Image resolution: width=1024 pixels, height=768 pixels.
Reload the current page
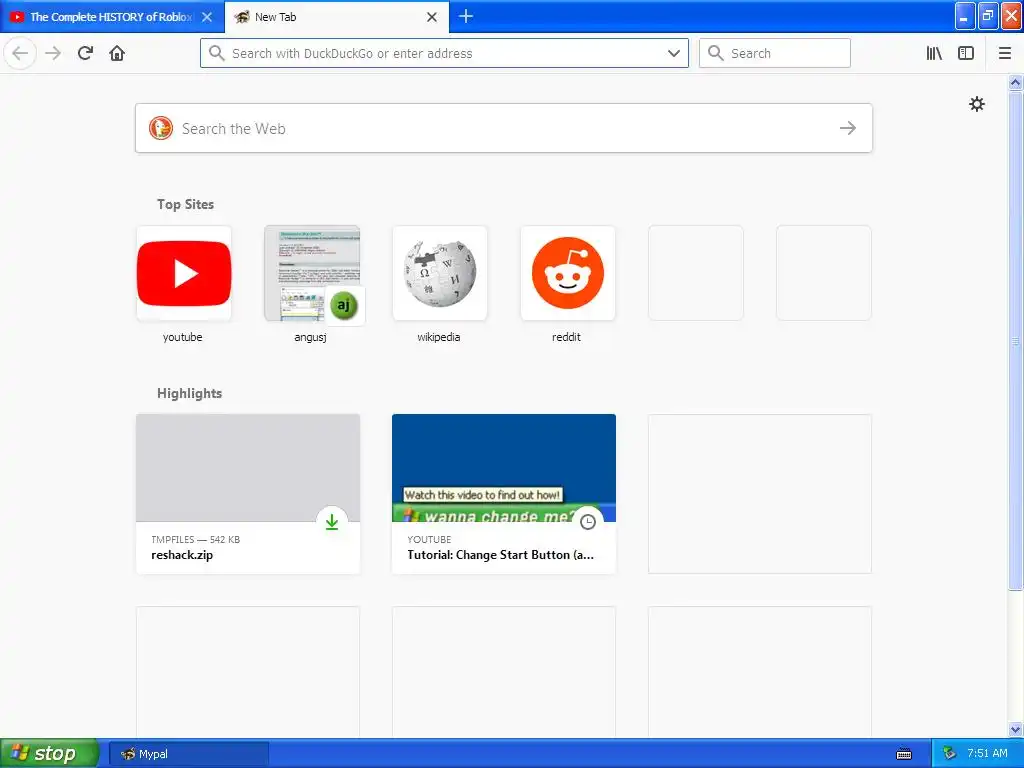point(85,53)
